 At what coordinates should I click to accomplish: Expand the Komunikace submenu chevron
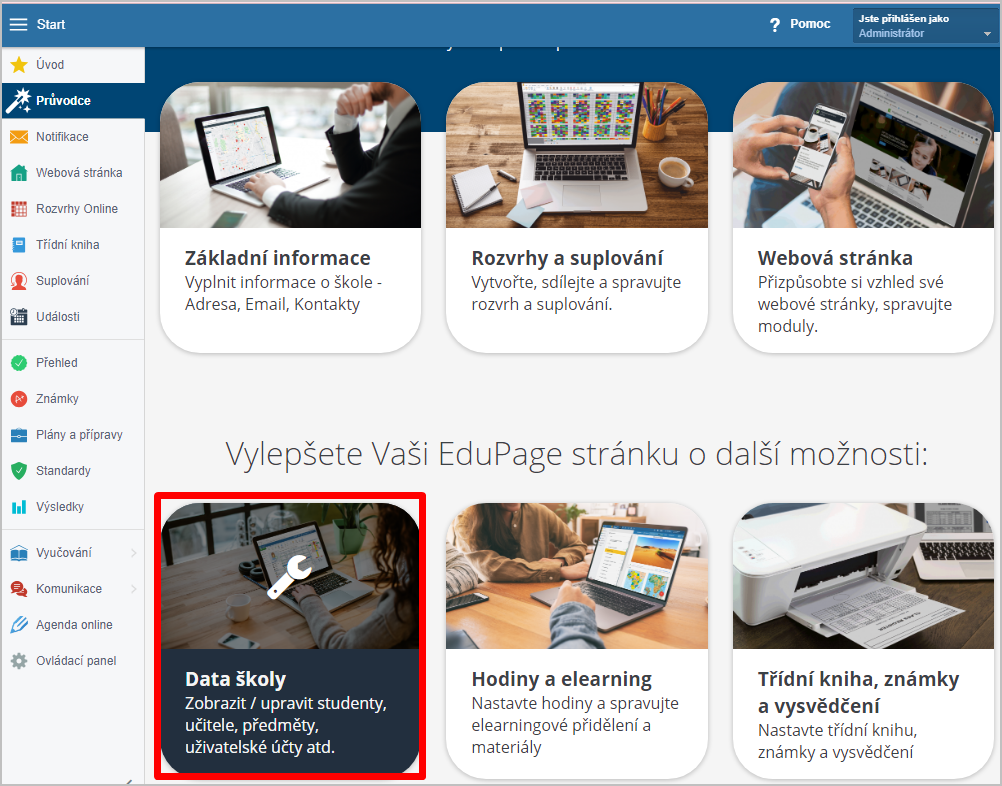tap(134, 589)
